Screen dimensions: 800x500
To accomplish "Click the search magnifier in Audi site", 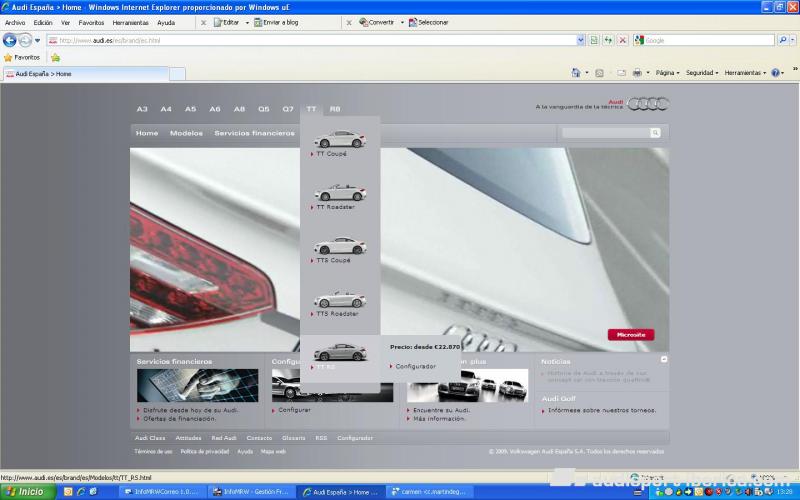I will coord(656,133).
